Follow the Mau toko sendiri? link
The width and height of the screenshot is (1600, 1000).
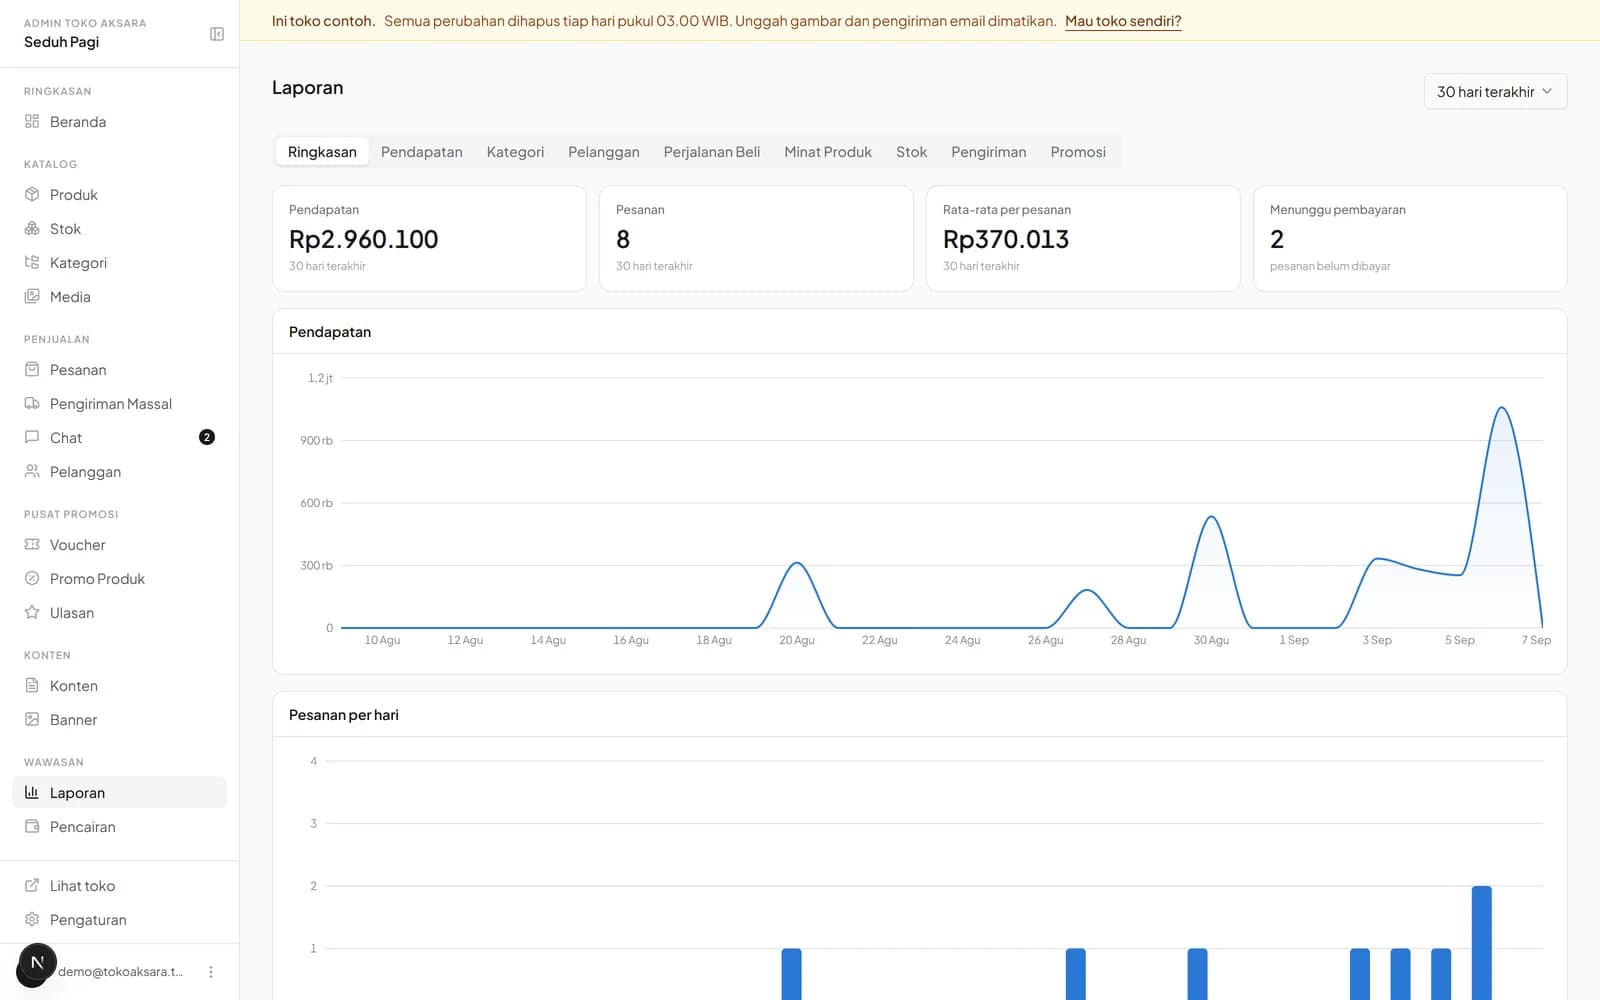(1123, 21)
